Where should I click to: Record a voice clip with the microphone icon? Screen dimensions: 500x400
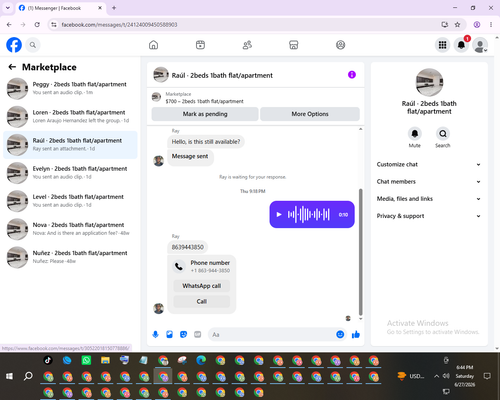[x=155, y=334]
